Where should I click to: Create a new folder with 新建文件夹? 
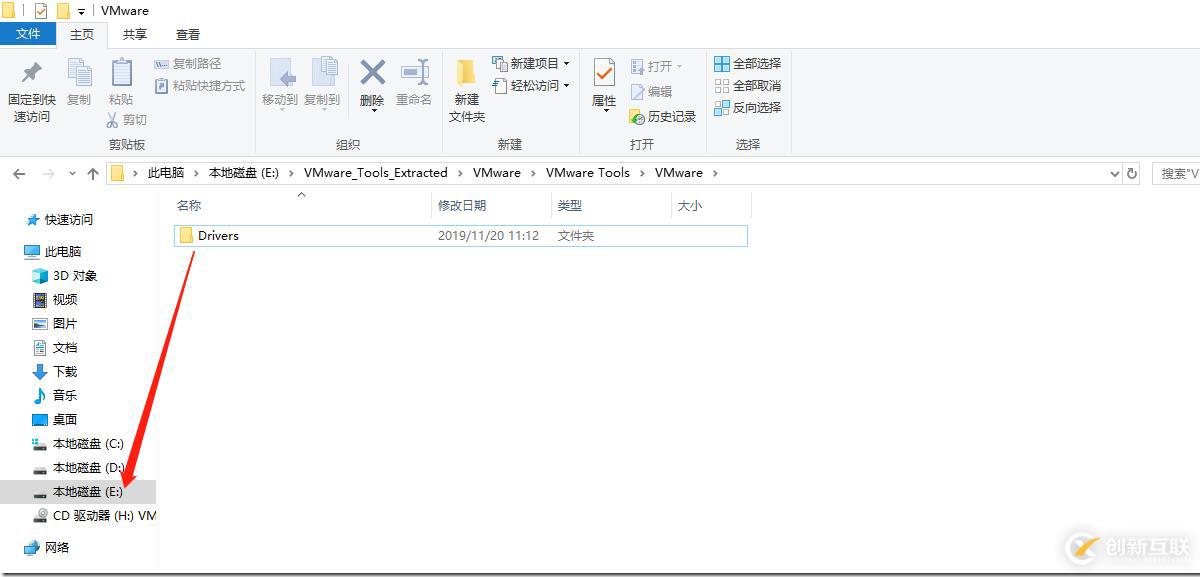[x=467, y=91]
